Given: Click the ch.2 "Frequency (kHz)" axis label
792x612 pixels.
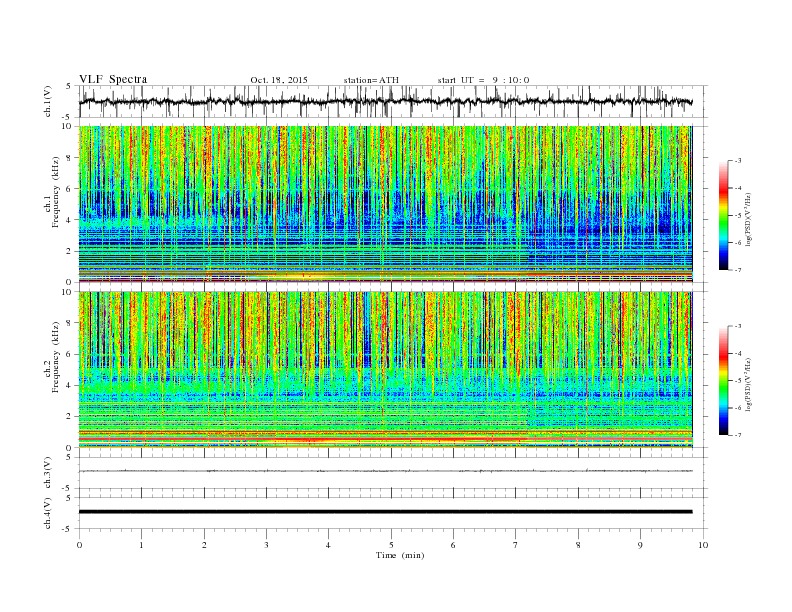Looking at the screenshot, I should point(55,356).
